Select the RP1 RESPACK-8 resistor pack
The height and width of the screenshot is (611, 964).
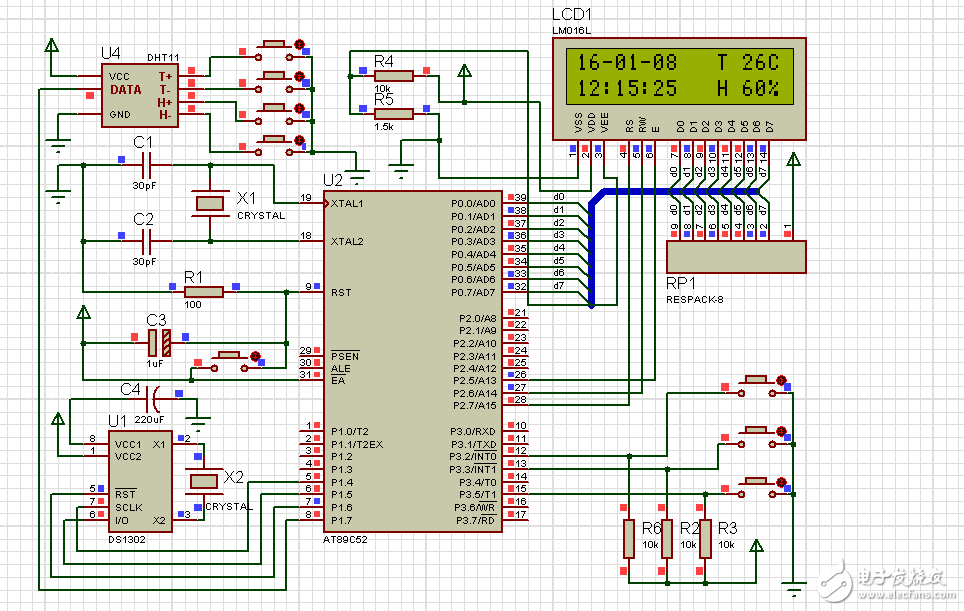click(735, 256)
